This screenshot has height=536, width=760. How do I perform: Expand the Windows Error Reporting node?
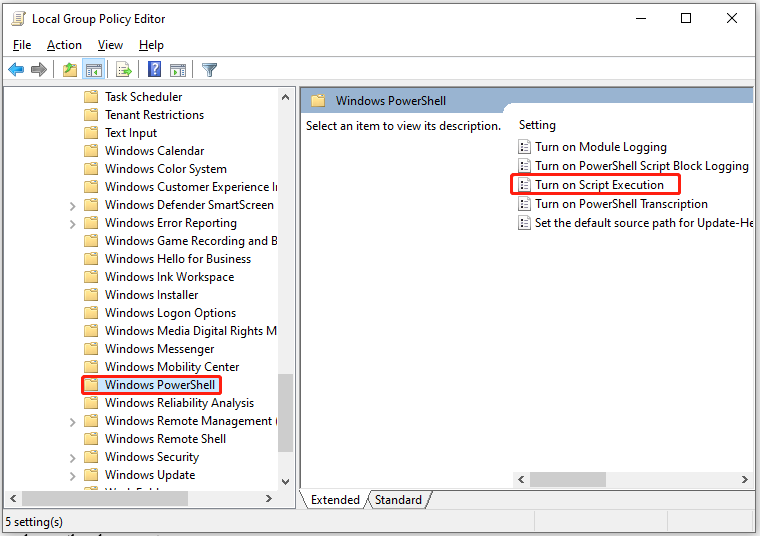click(72, 223)
